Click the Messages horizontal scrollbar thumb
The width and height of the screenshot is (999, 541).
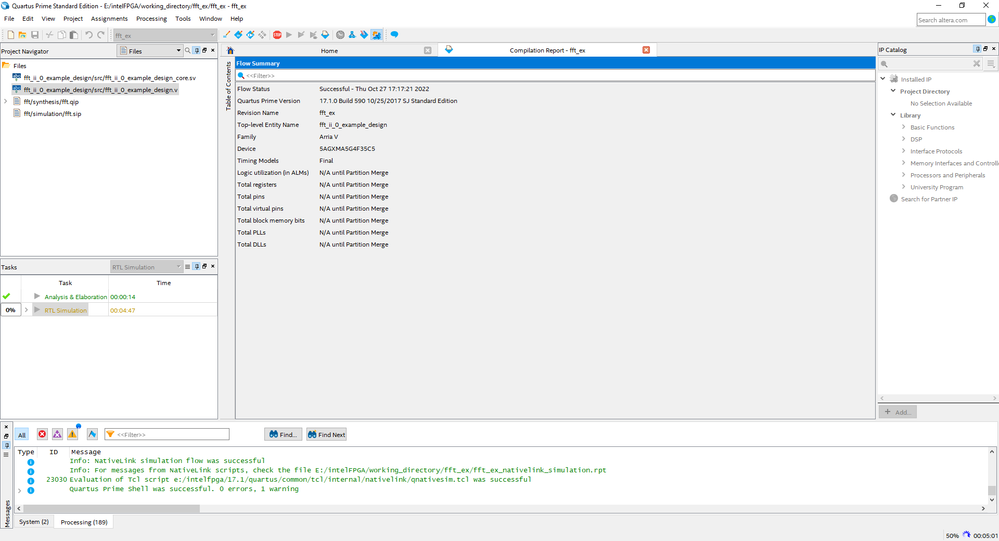pos(111,509)
